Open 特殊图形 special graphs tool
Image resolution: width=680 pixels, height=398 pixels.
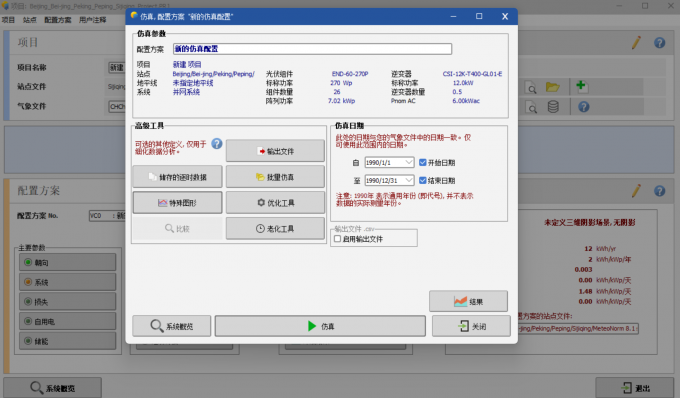click(177, 202)
